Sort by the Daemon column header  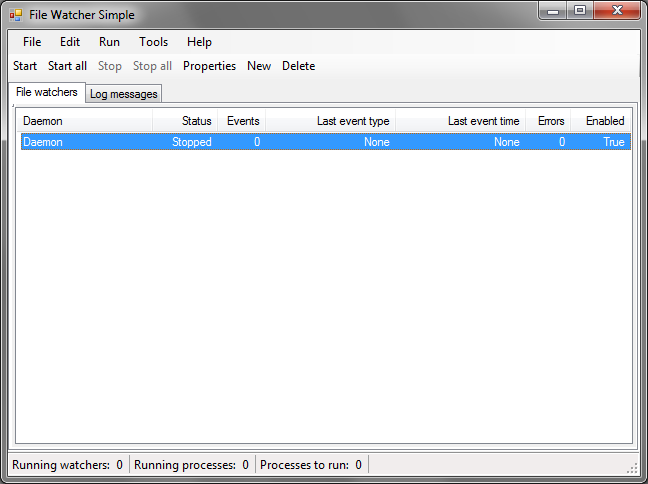point(85,121)
